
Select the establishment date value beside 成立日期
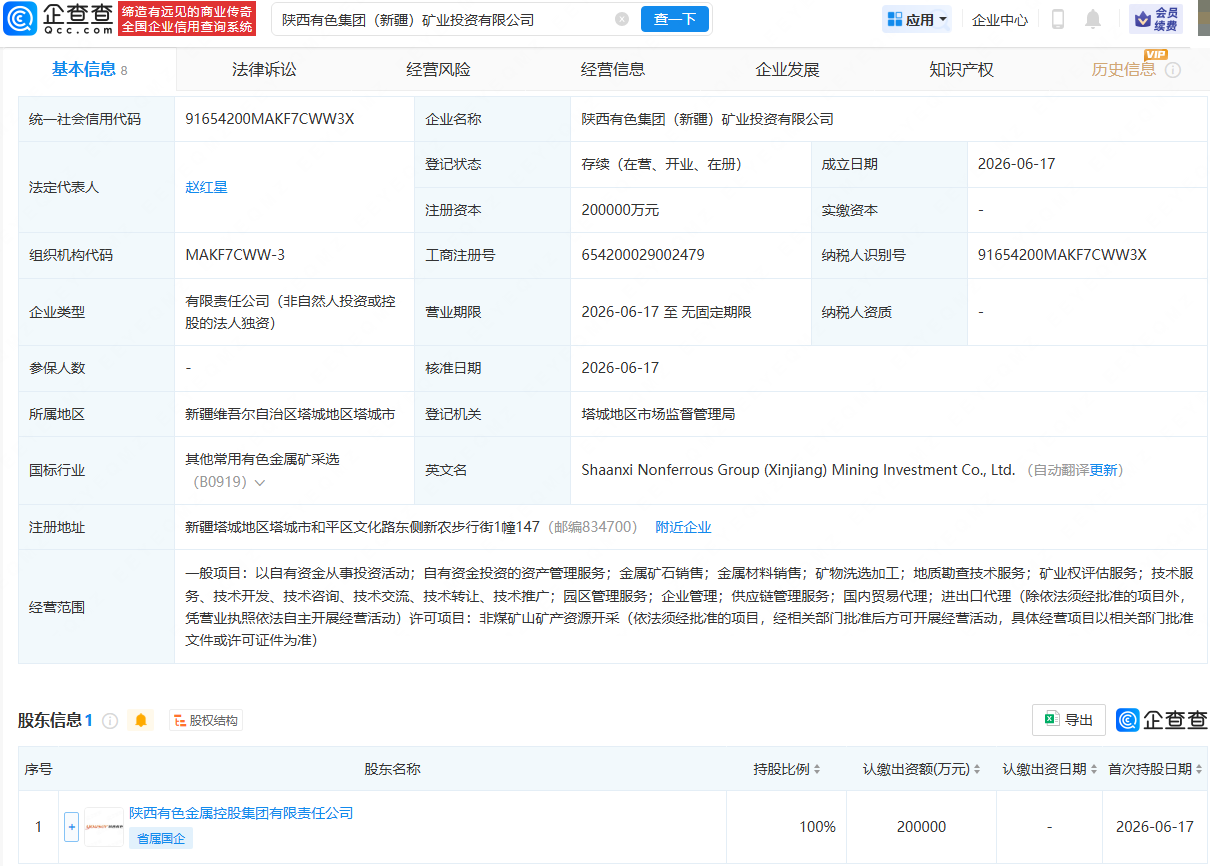point(1017,164)
